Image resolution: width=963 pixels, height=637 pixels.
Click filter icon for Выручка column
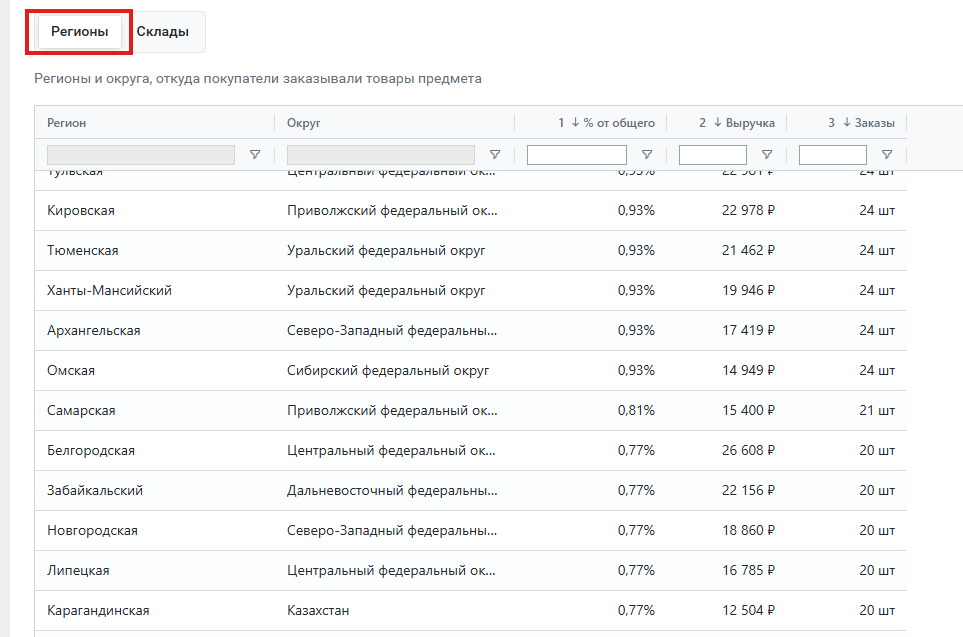click(x=767, y=155)
